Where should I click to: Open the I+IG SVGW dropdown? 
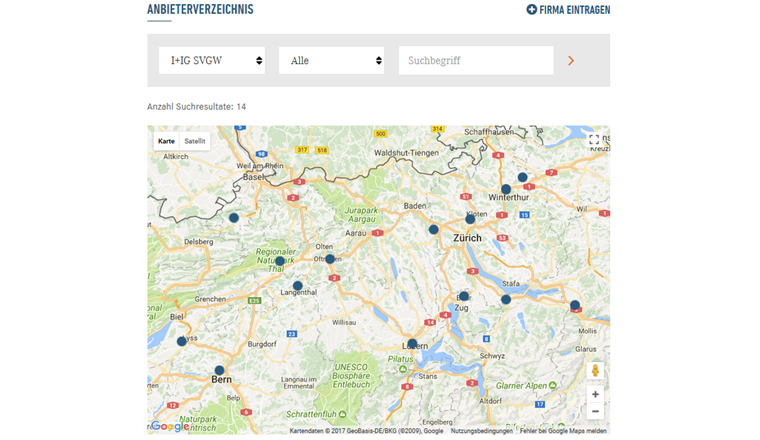click(x=212, y=60)
